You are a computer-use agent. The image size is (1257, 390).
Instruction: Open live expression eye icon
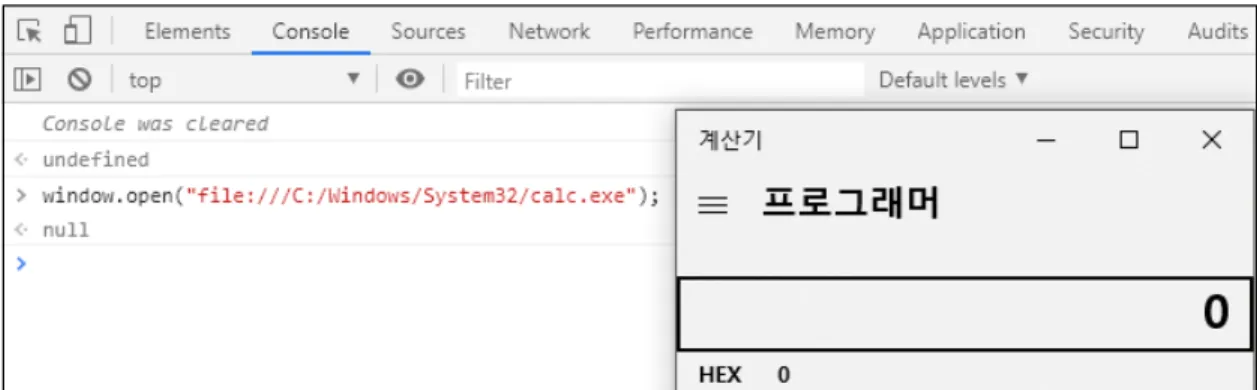pyautogui.click(x=409, y=80)
